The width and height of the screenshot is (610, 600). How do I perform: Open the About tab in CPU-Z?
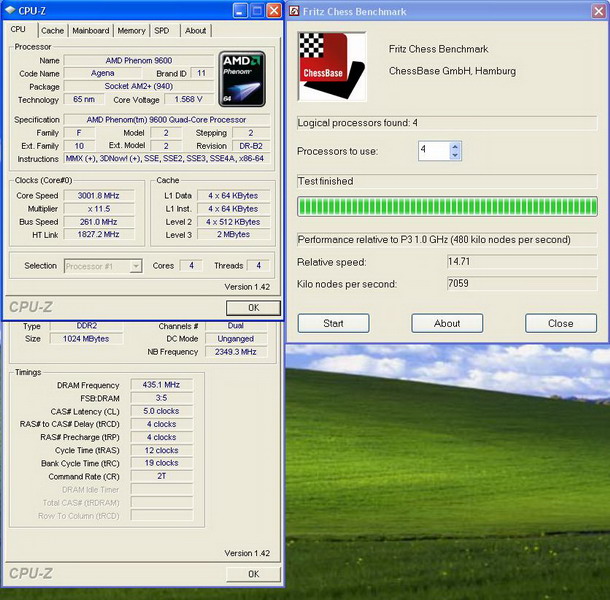tap(195, 31)
